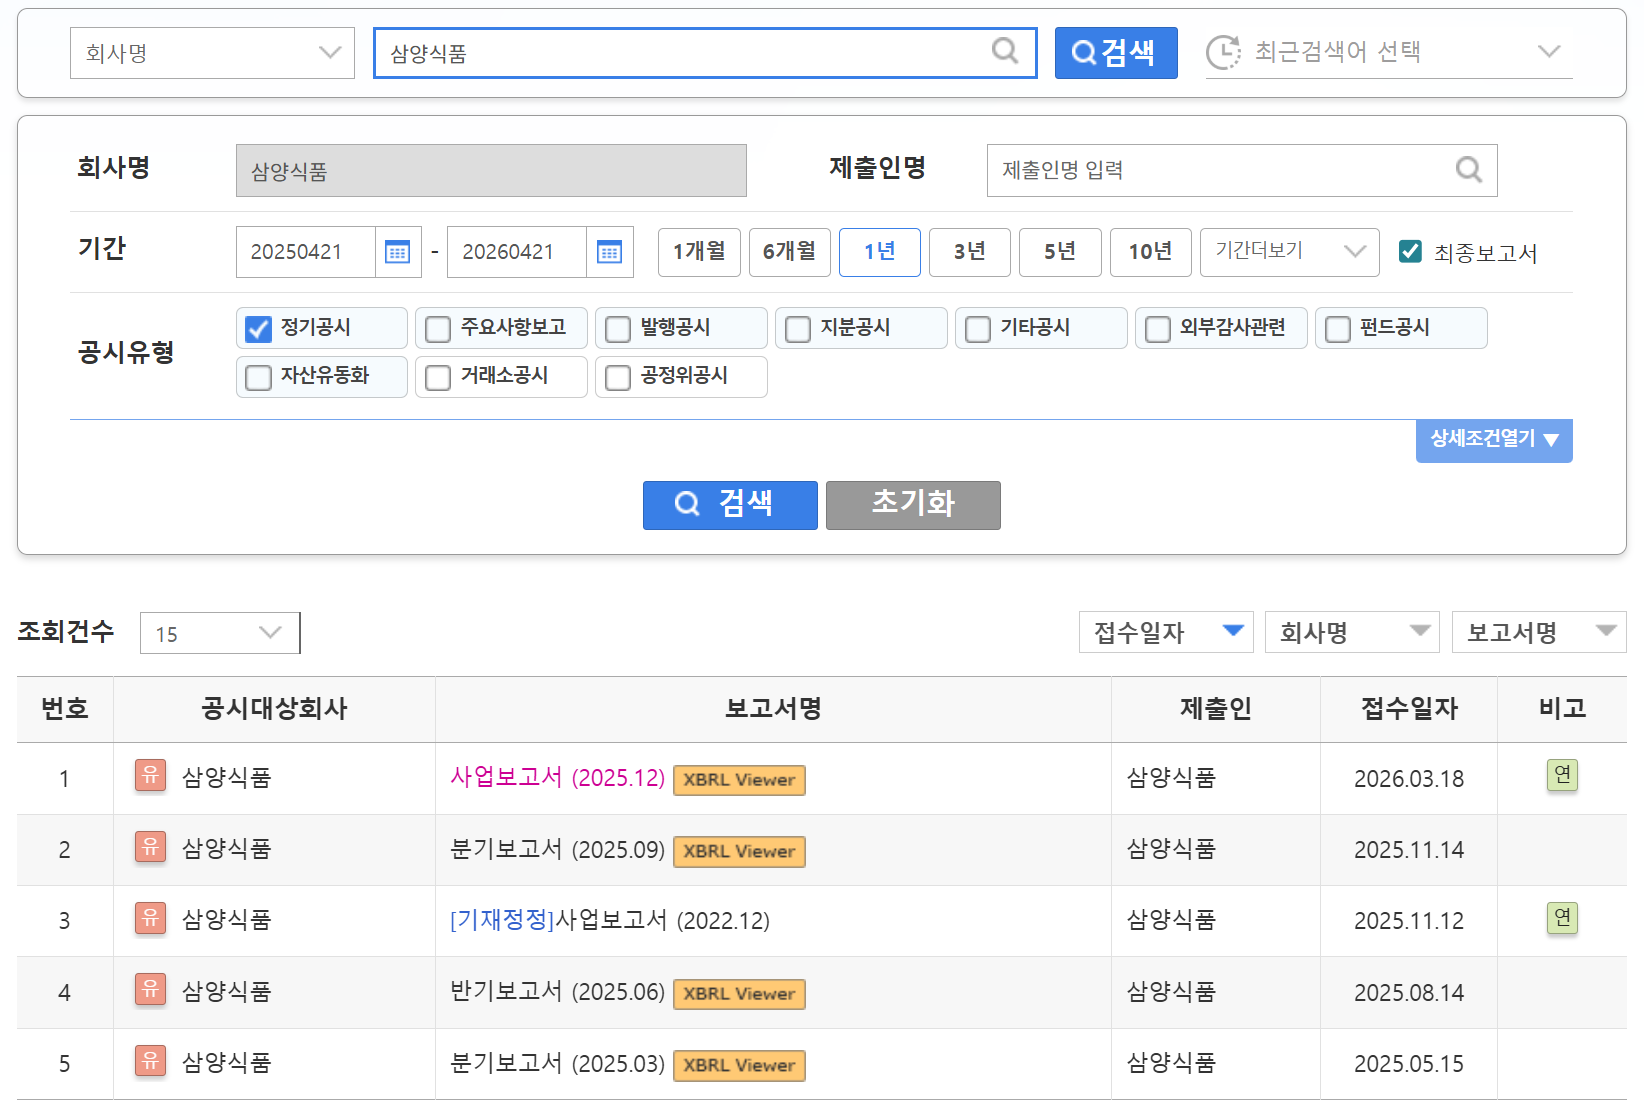Expand 상세조건열기 detailed conditions
Screen dimensions: 1644x1112
pos(1494,440)
